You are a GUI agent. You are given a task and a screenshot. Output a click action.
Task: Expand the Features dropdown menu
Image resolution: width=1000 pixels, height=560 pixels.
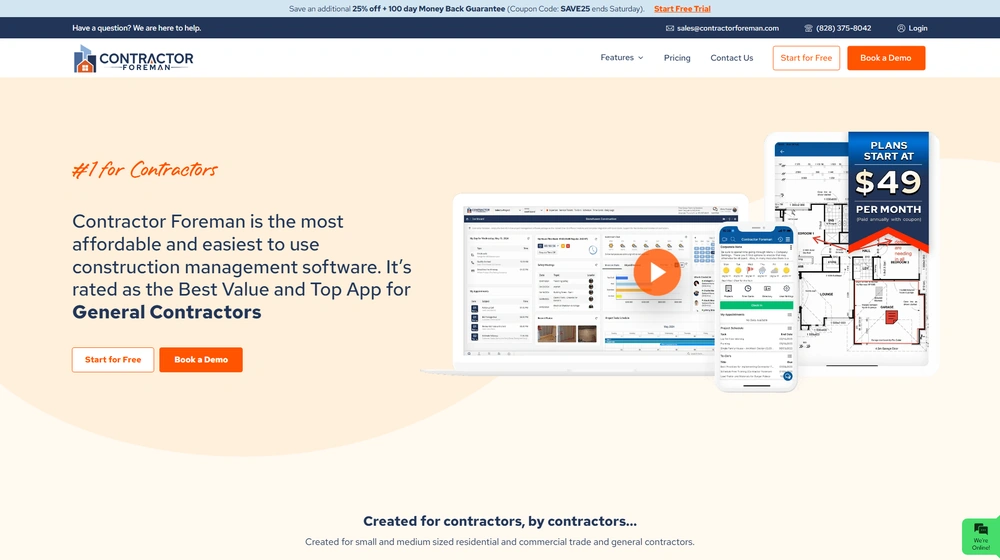point(621,57)
